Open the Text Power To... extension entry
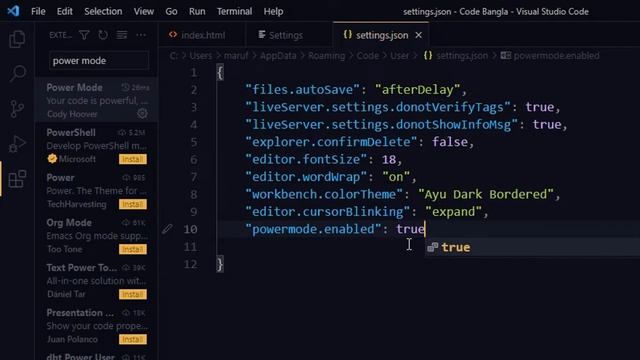This screenshot has width=640, height=360. click(x=97, y=280)
